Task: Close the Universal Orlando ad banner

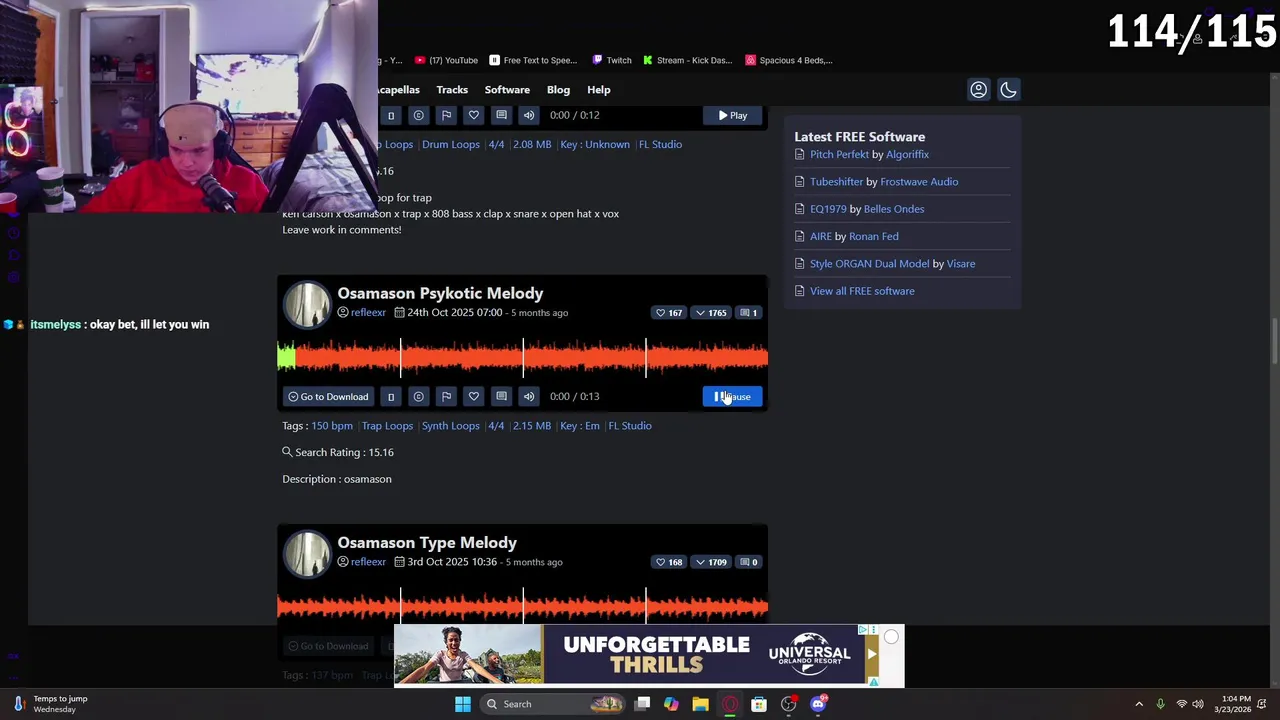Action: [x=891, y=637]
